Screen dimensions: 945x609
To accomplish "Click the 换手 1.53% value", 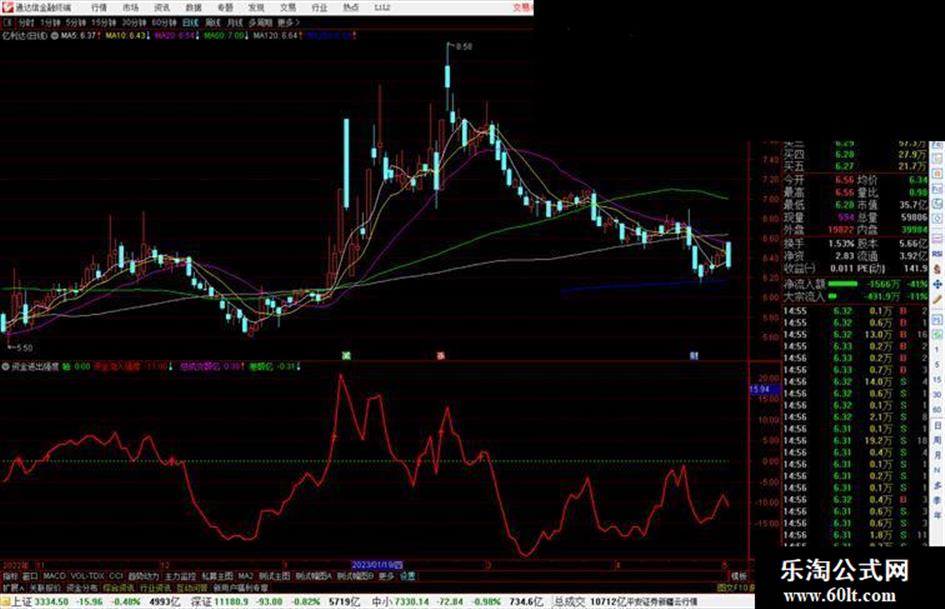I will click(x=841, y=244).
